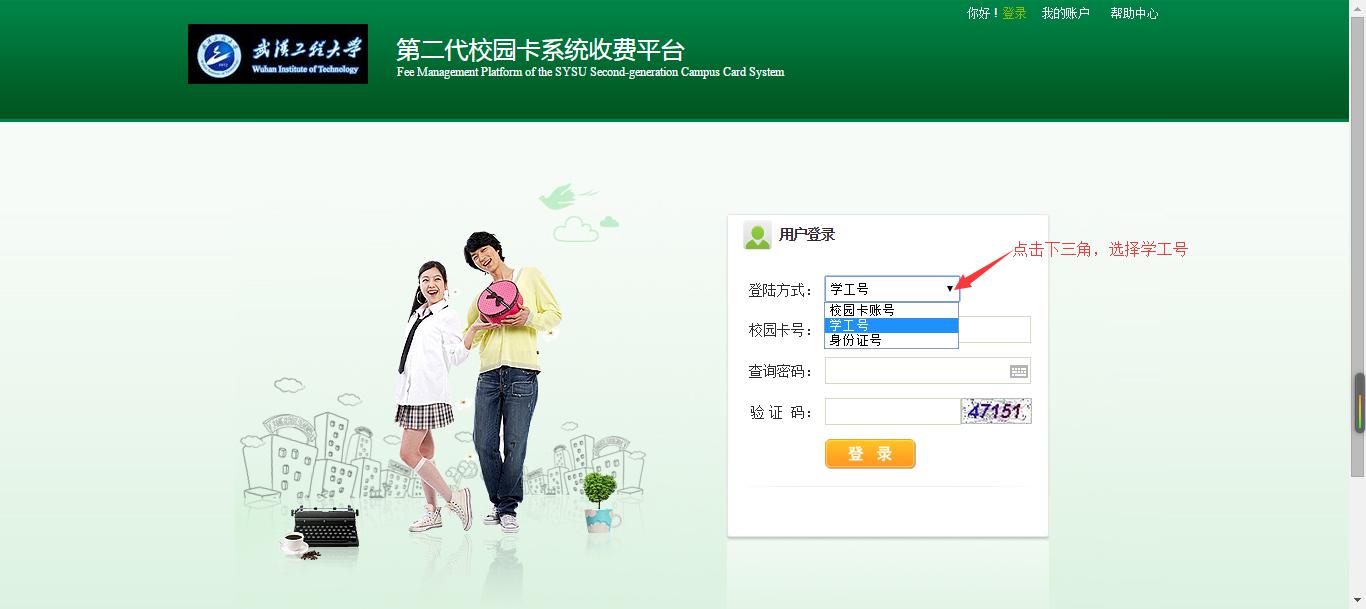The height and width of the screenshot is (609, 1366).
Task: Focus the 查询密码 password field
Action: [928, 371]
